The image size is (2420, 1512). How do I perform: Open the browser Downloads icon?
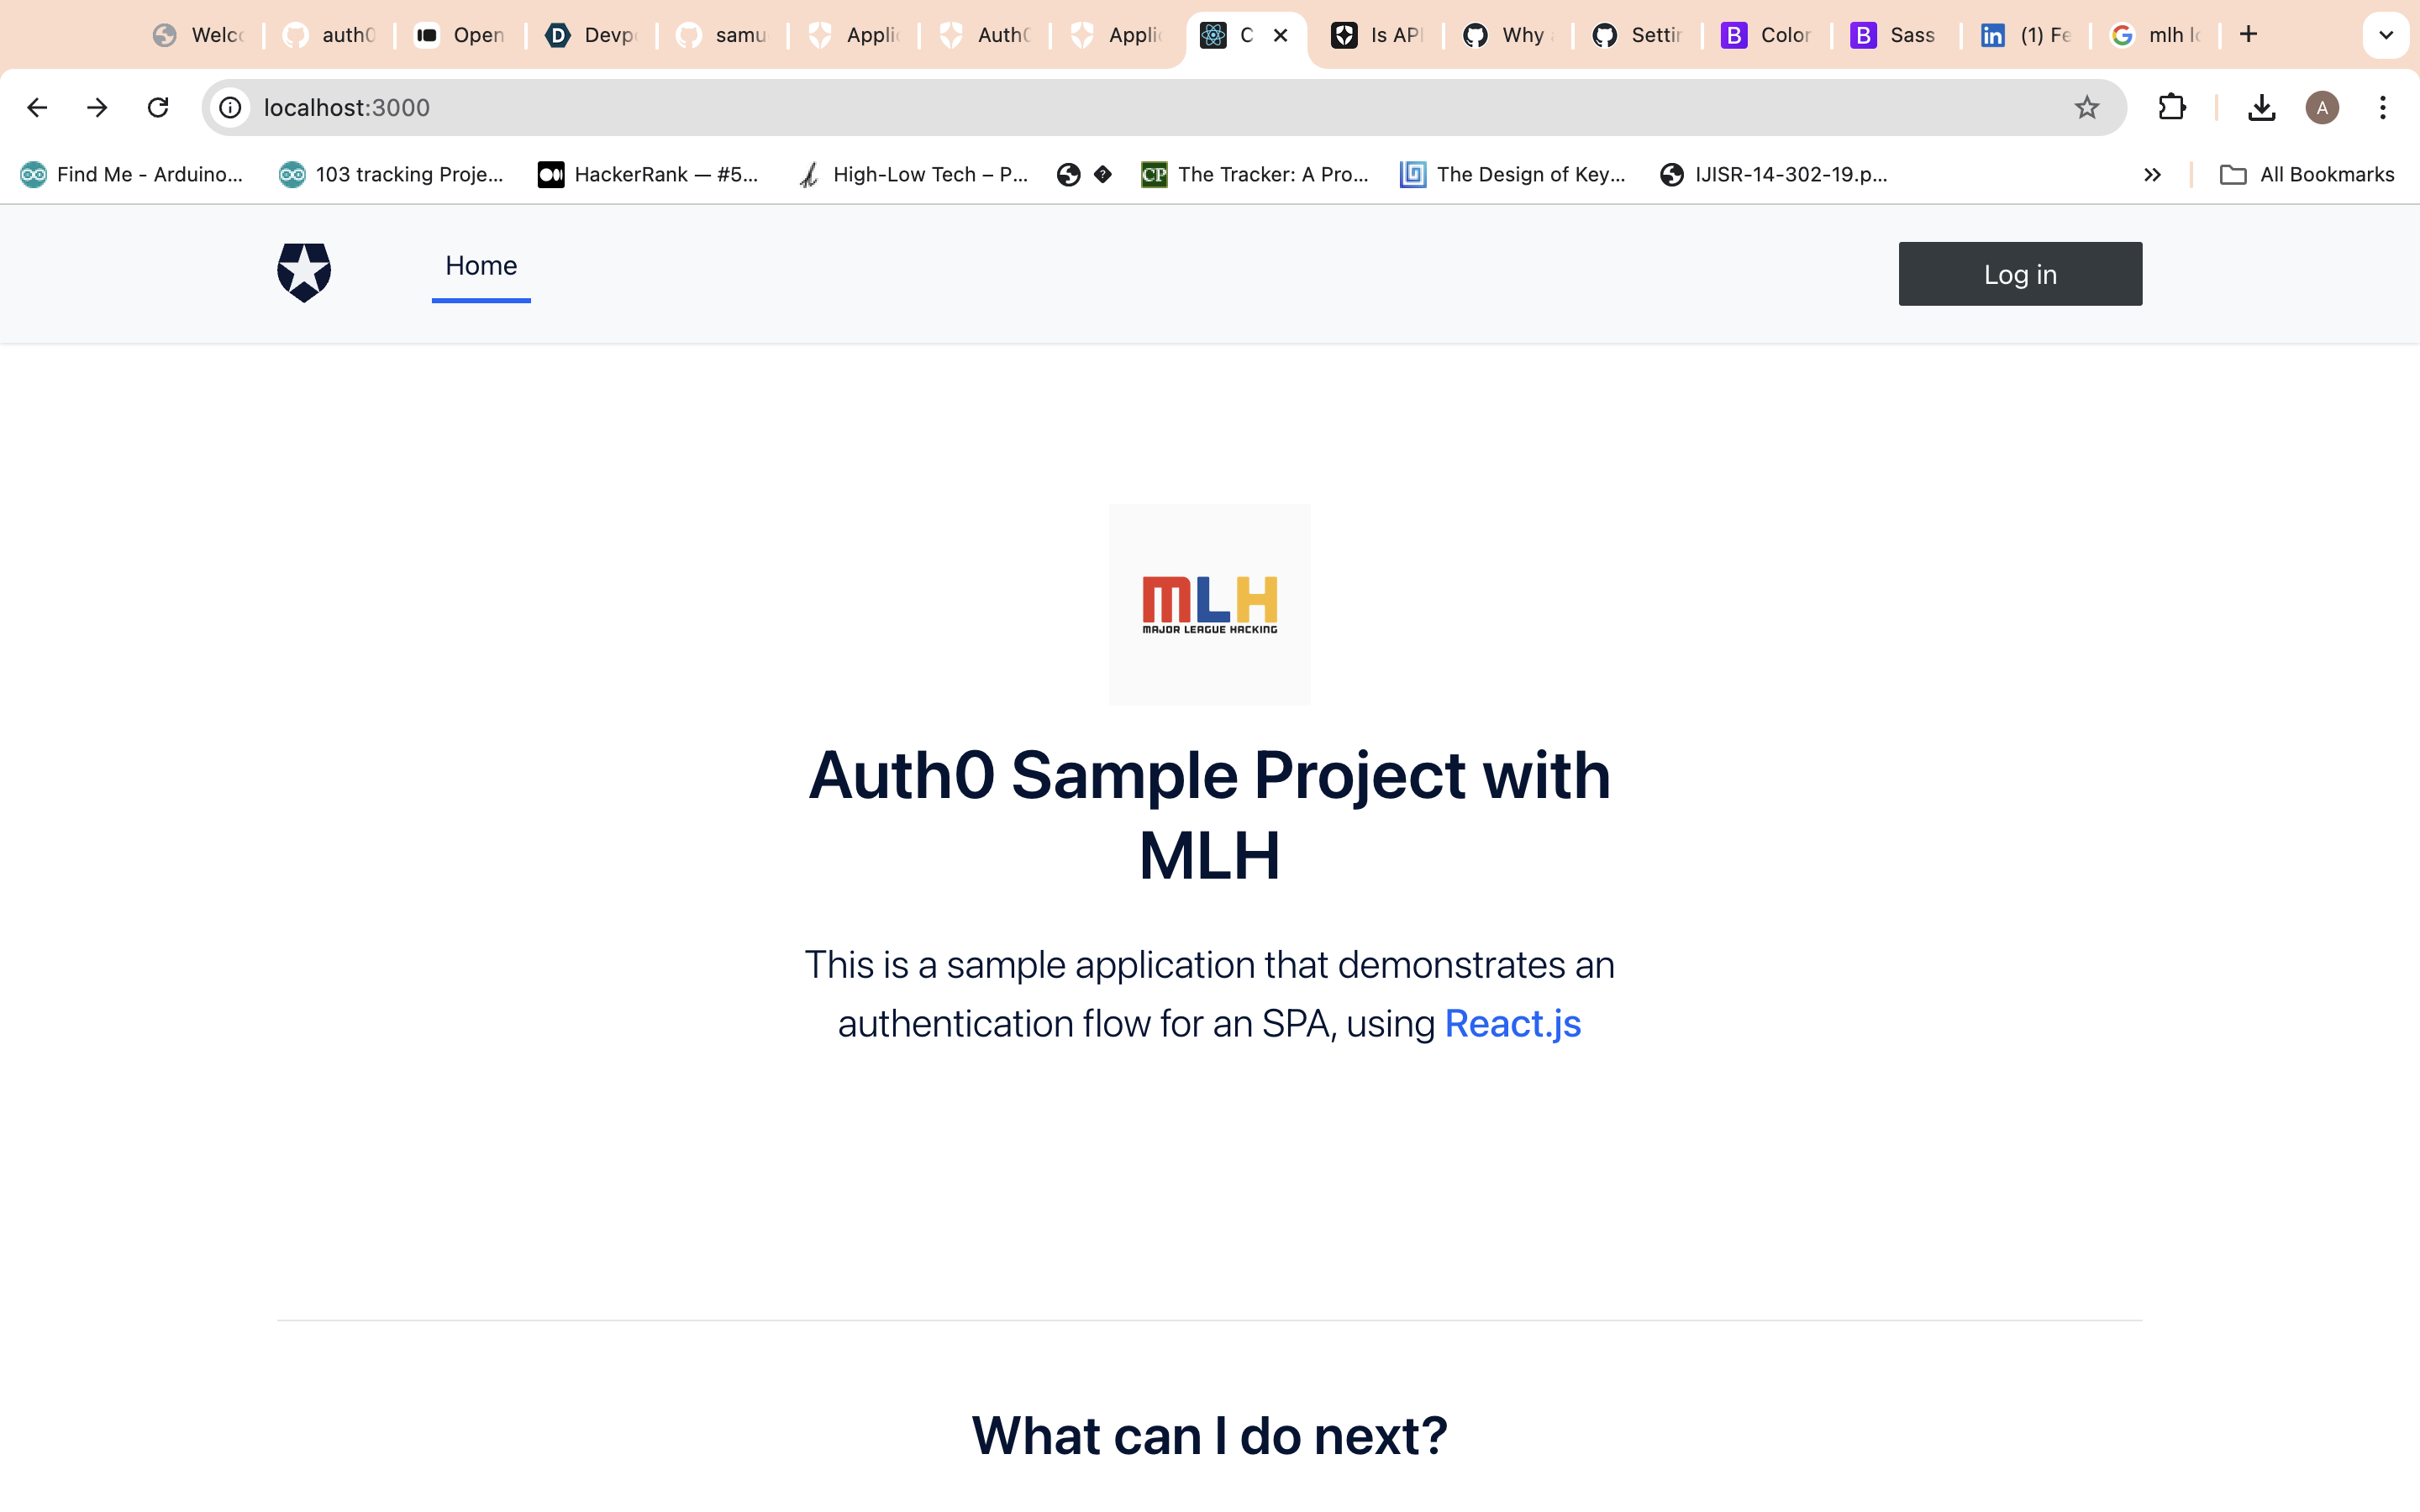tap(2261, 107)
